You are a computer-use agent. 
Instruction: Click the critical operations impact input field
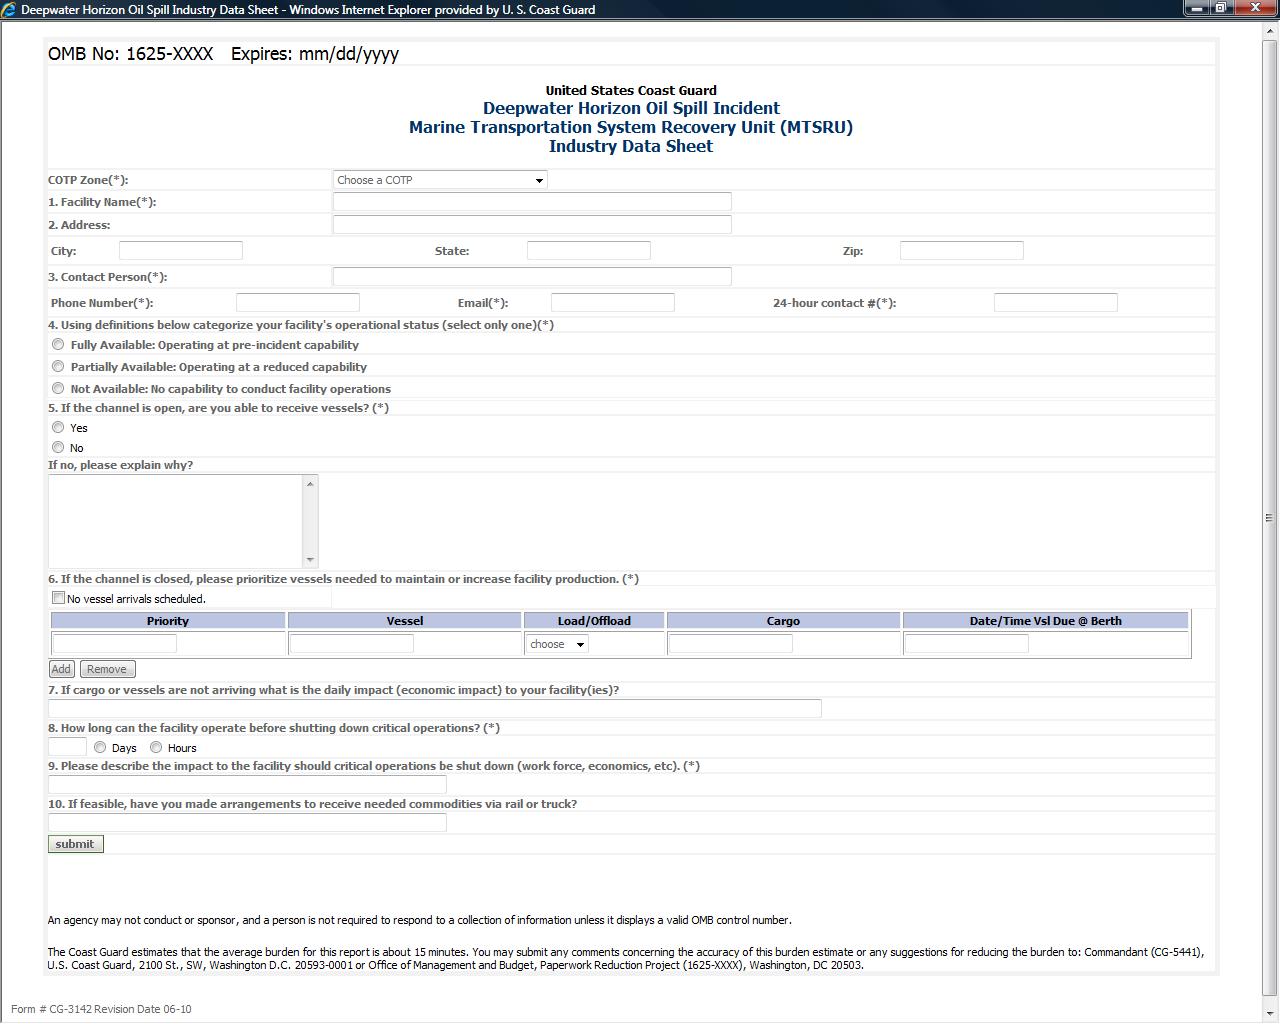[x=248, y=785]
